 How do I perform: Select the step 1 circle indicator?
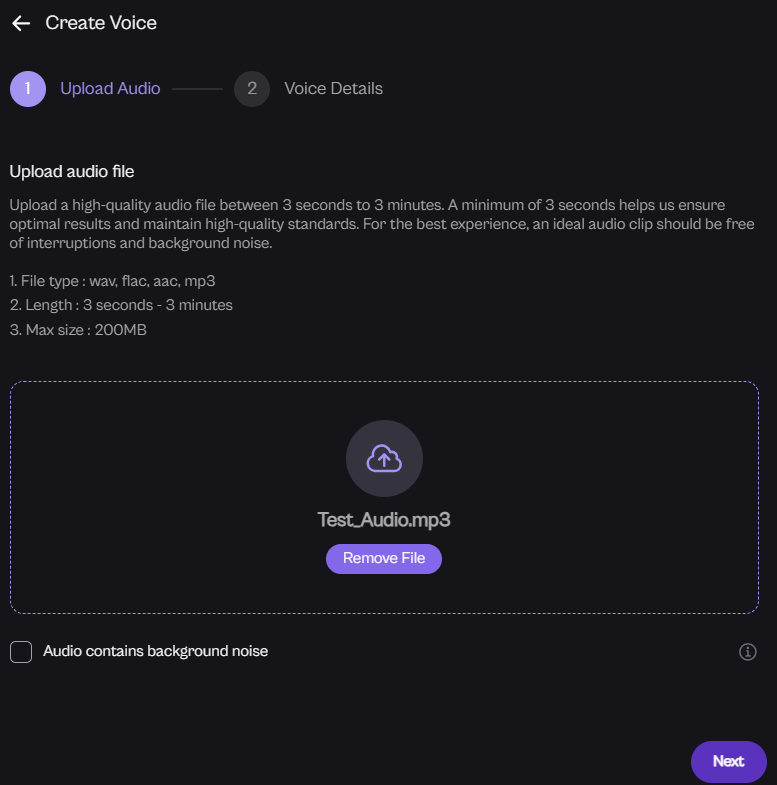(x=28, y=88)
